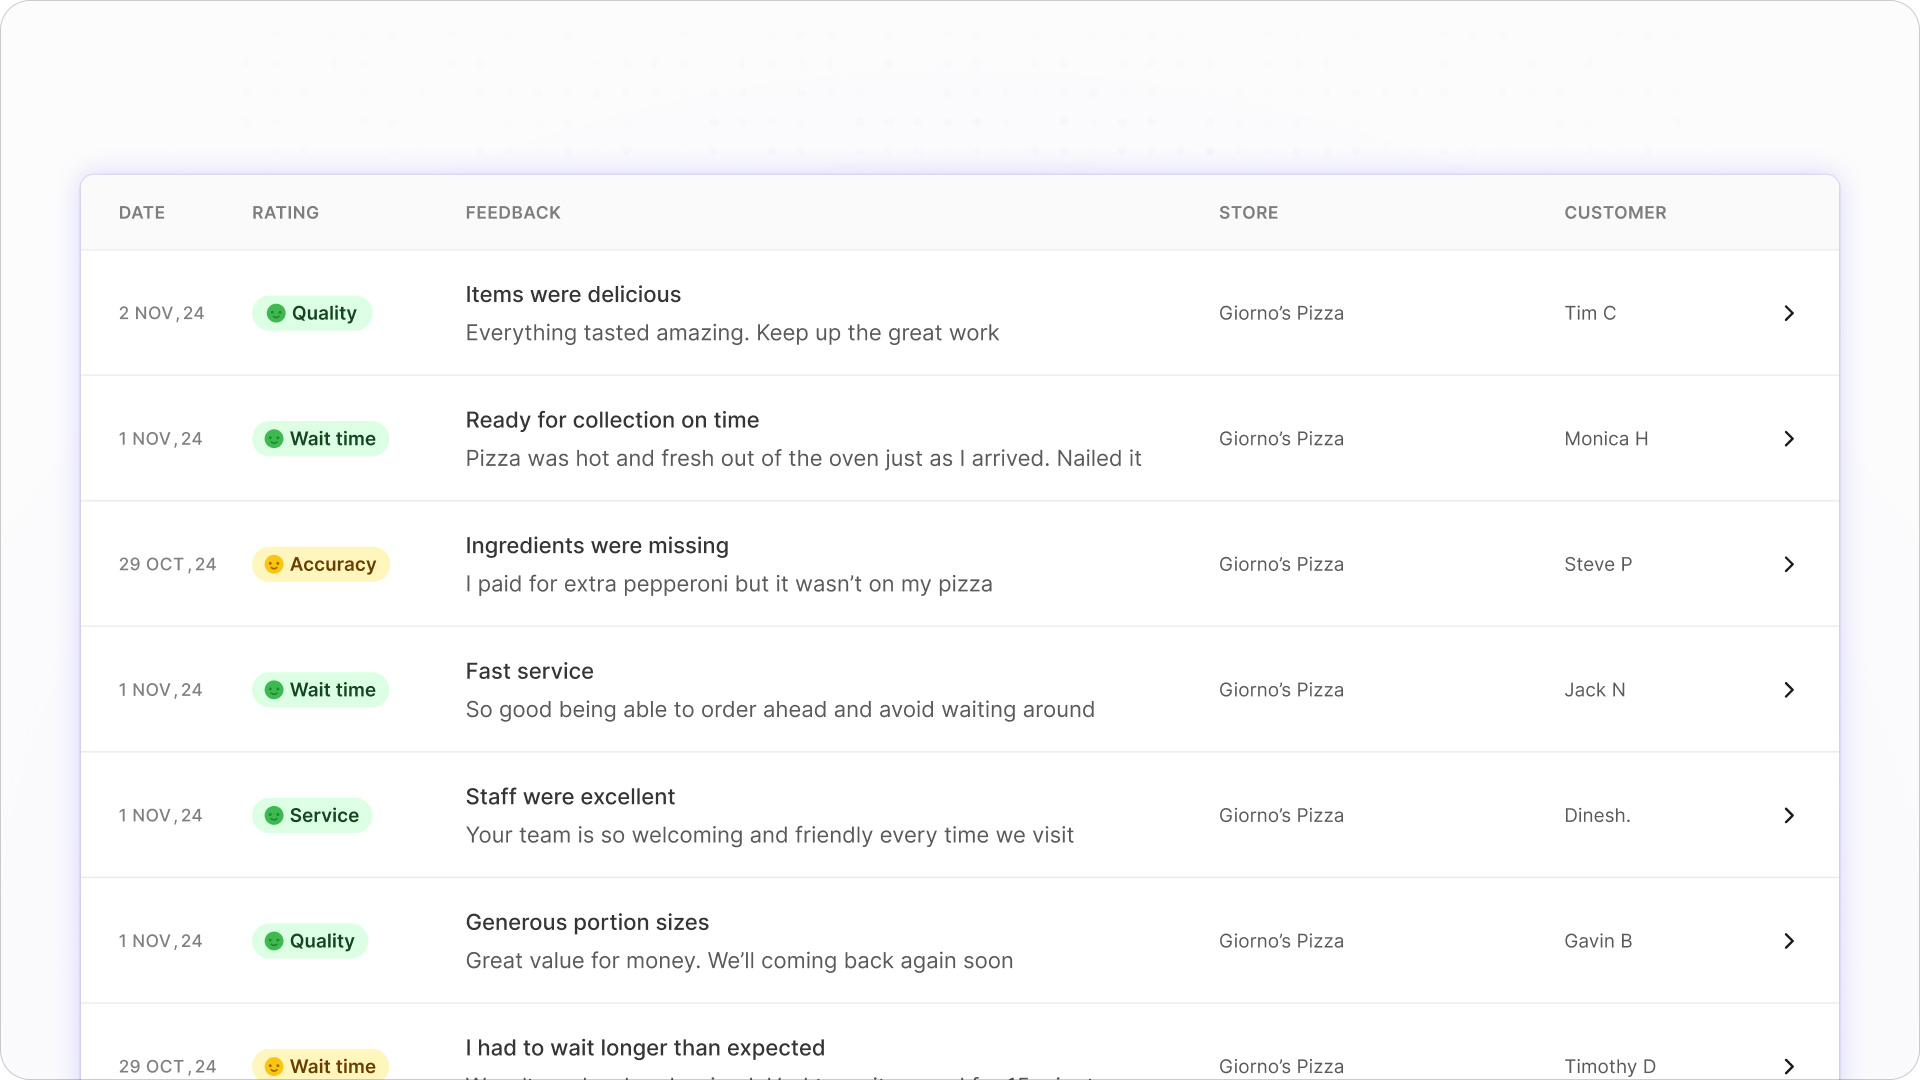Viewport: 1920px width, 1080px height.
Task: Select the Quality rating label on Tim C's row
Action: coord(324,313)
